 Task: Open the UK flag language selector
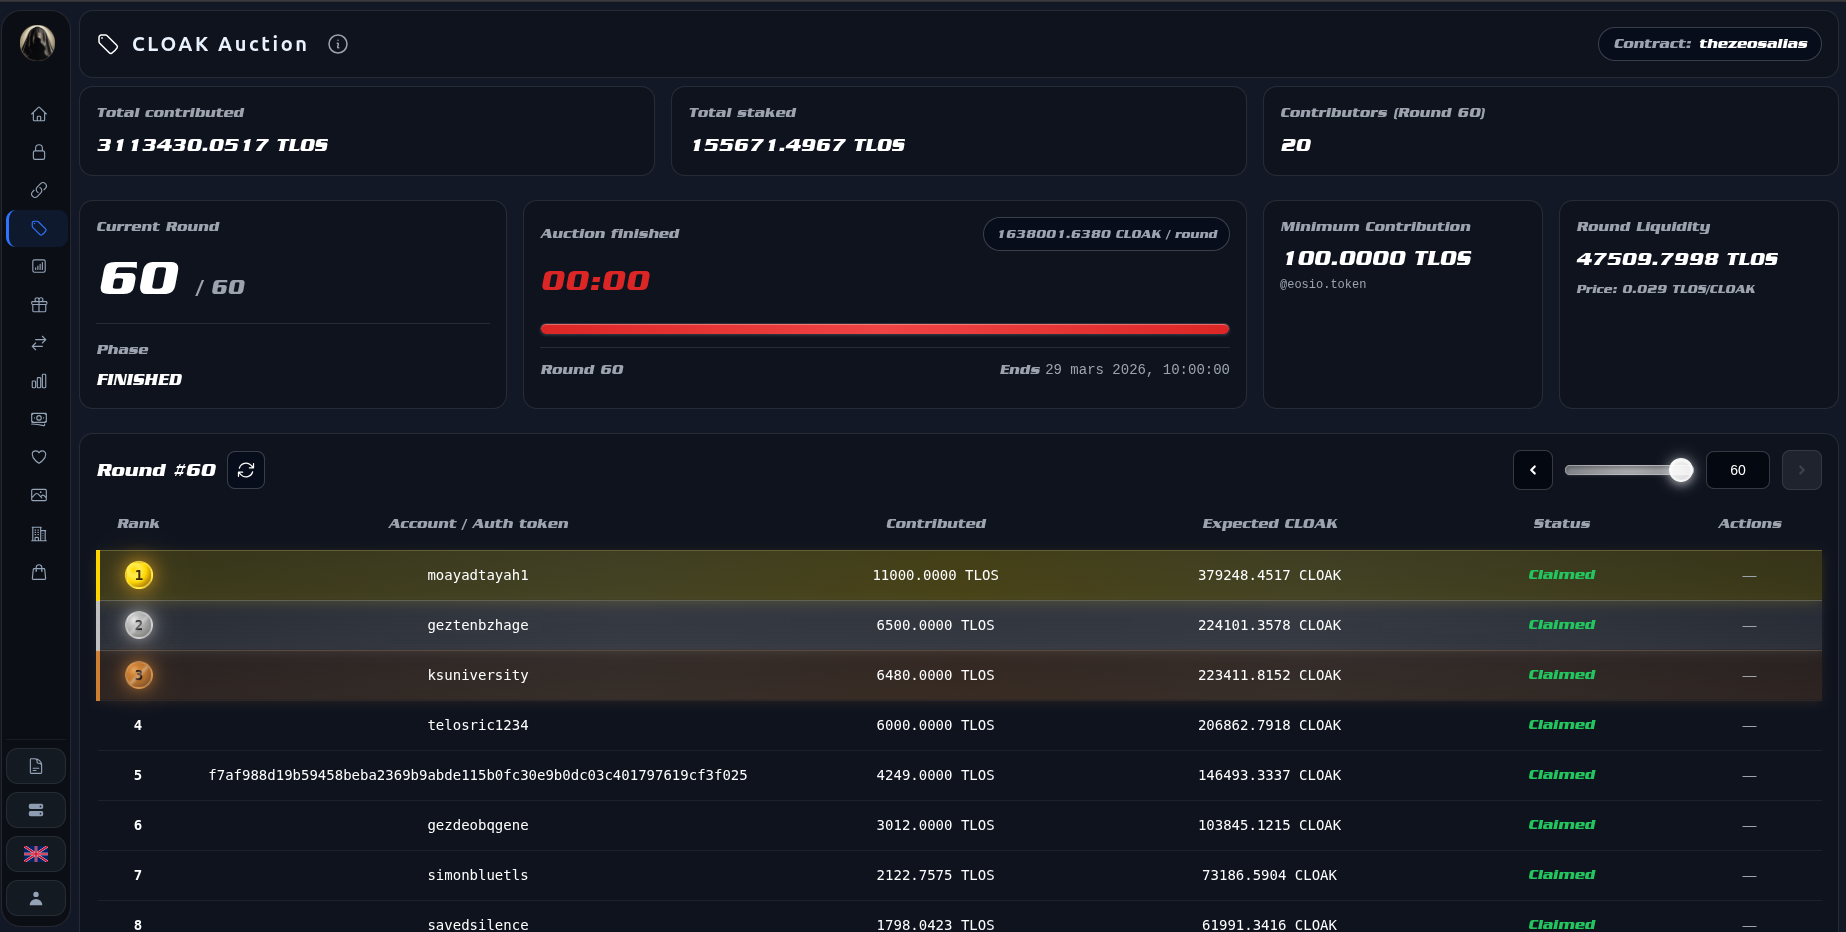point(36,854)
